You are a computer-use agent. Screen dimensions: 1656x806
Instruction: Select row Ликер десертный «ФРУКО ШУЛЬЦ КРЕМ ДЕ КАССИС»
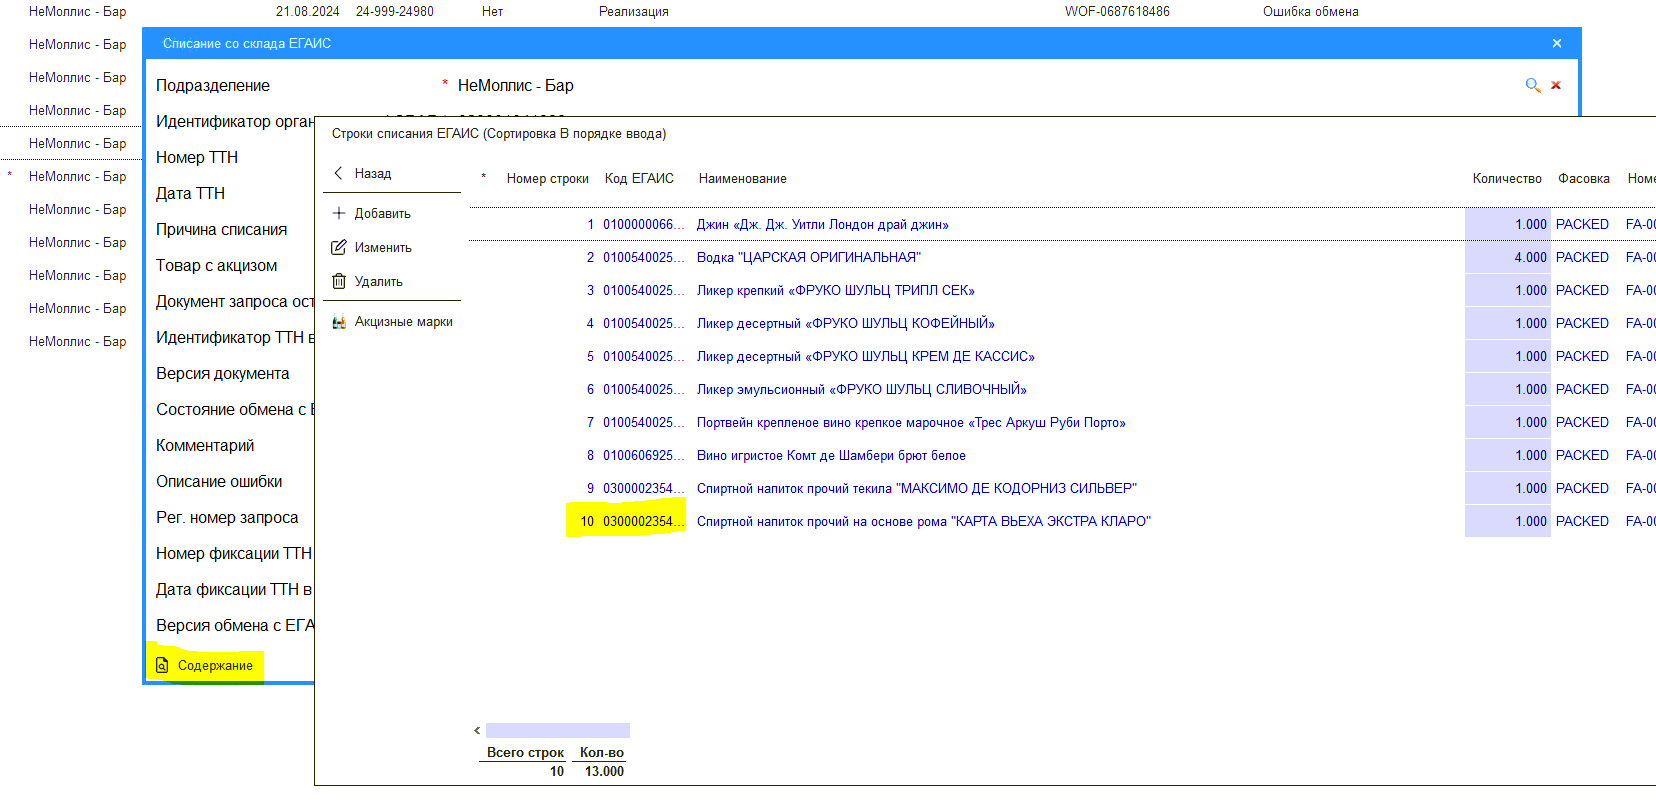click(1062, 357)
